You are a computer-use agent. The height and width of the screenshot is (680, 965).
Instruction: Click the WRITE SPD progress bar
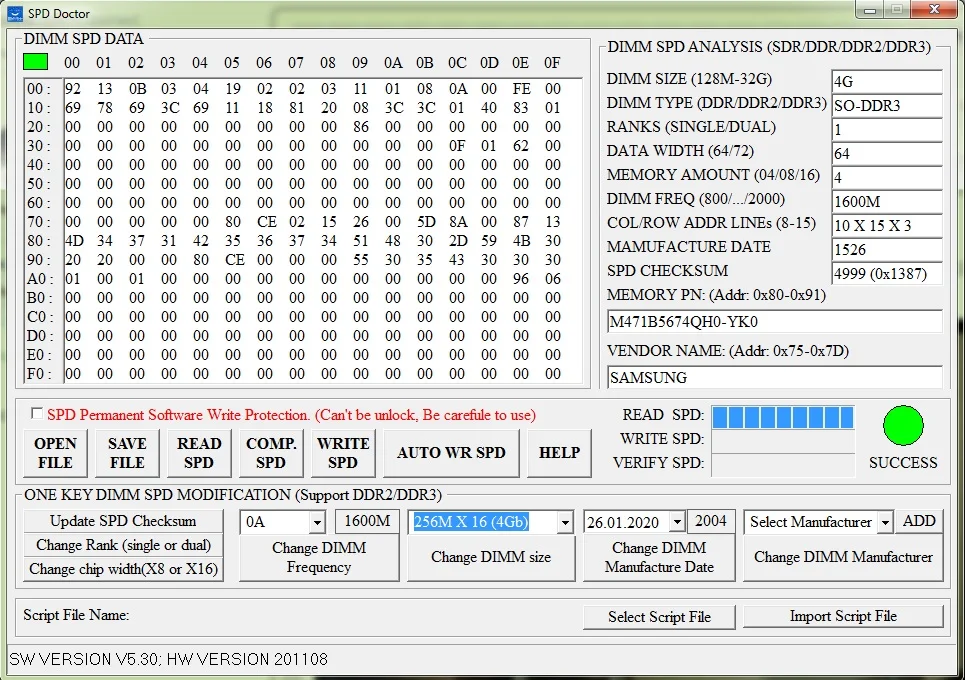[x=783, y=441]
